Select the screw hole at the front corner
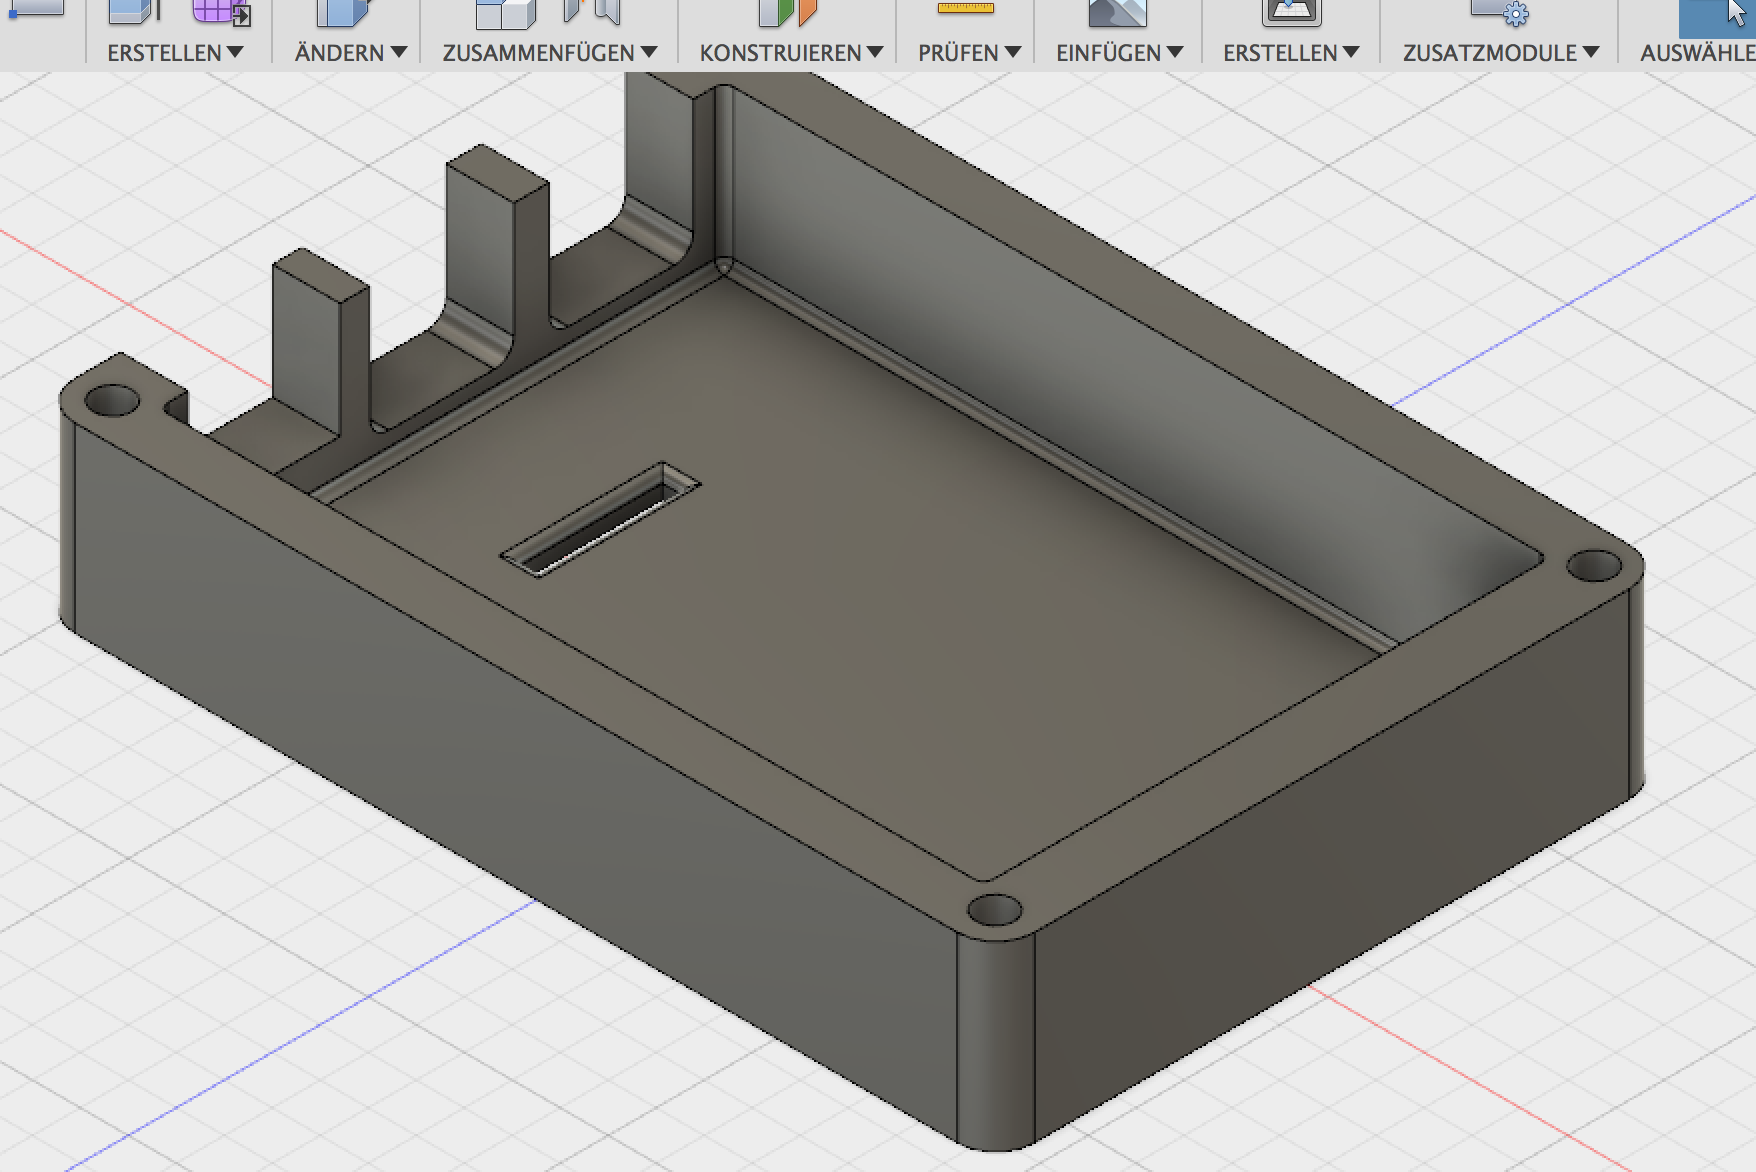This screenshot has width=1756, height=1172. pyautogui.click(x=994, y=912)
